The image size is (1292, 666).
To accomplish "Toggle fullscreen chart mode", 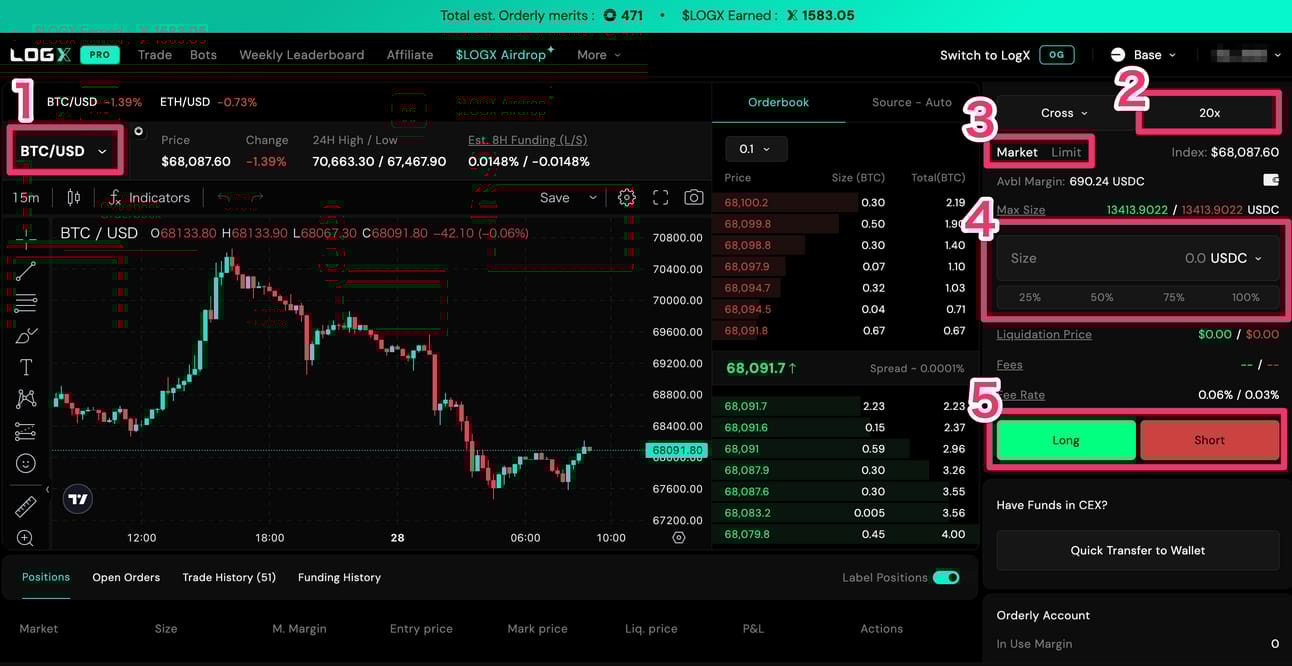I will click(x=660, y=198).
